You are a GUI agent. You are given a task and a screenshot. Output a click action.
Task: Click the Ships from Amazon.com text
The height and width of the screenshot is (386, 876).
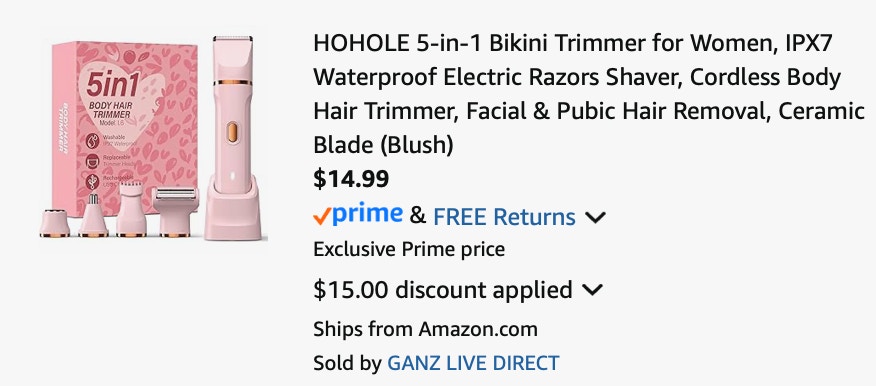click(x=425, y=329)
